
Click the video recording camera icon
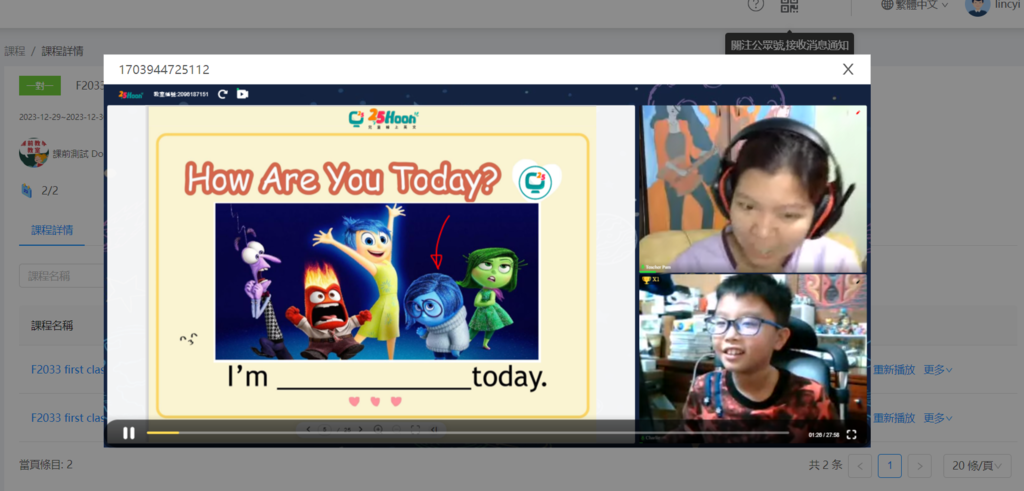pos(242,94)
